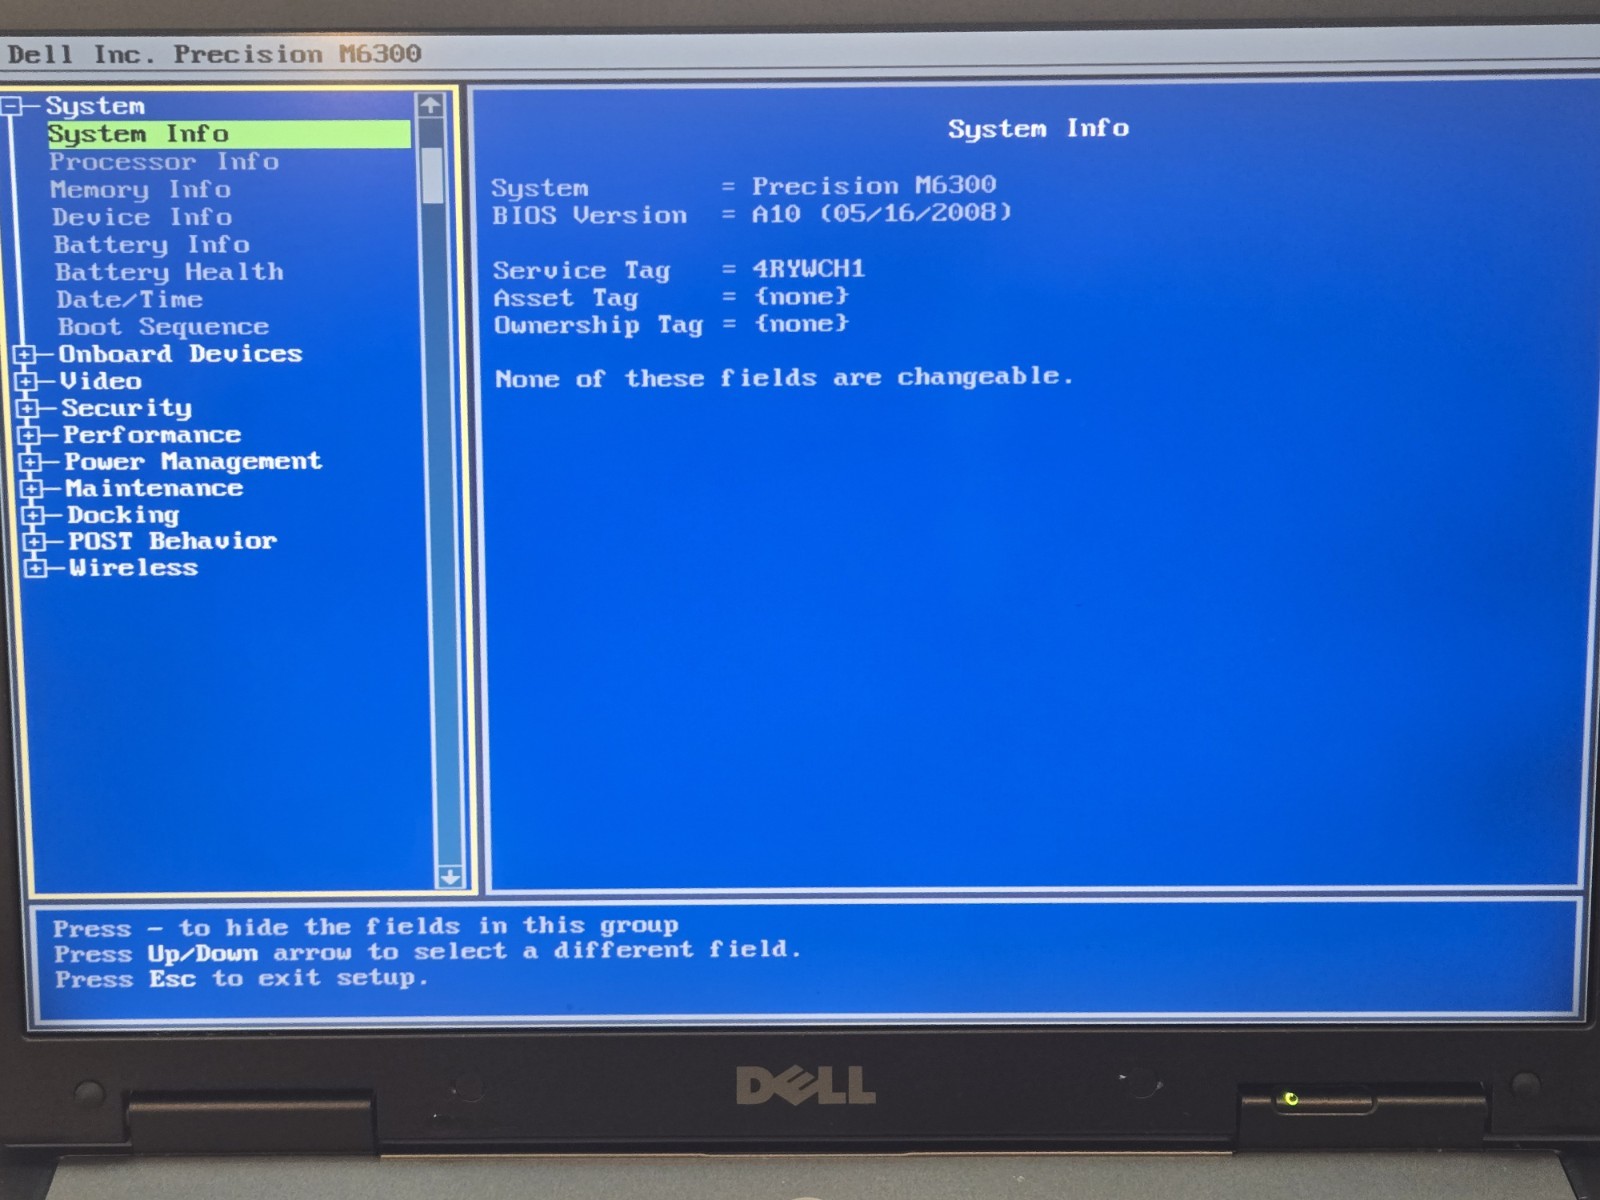Viewport: 1600px width, 1200px height.
Task: Expand the POST Behavior group
Action: pyautogui.click(x=35, y=542)
